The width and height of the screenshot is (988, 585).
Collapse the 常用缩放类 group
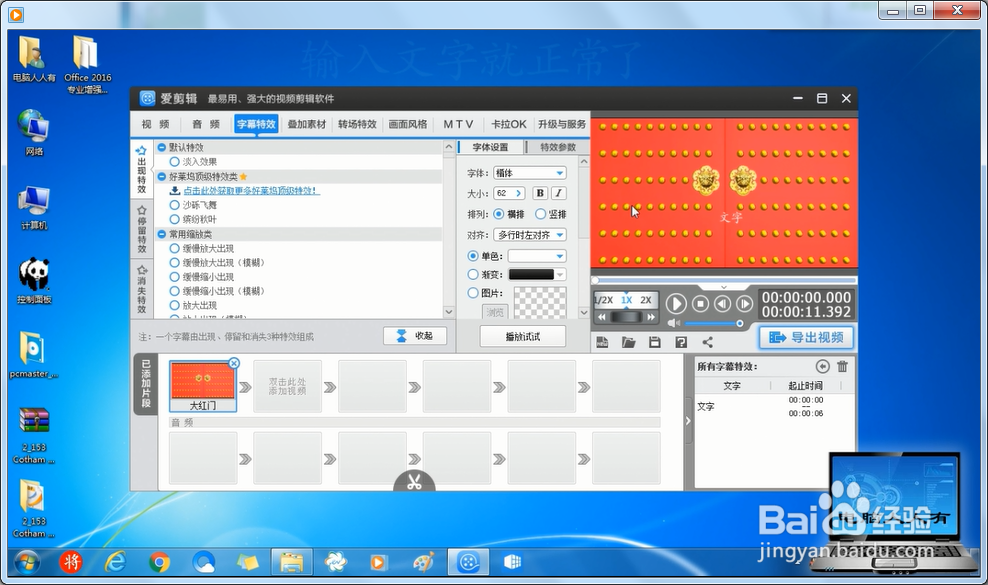pyautogui.click(x=162, y=234)
